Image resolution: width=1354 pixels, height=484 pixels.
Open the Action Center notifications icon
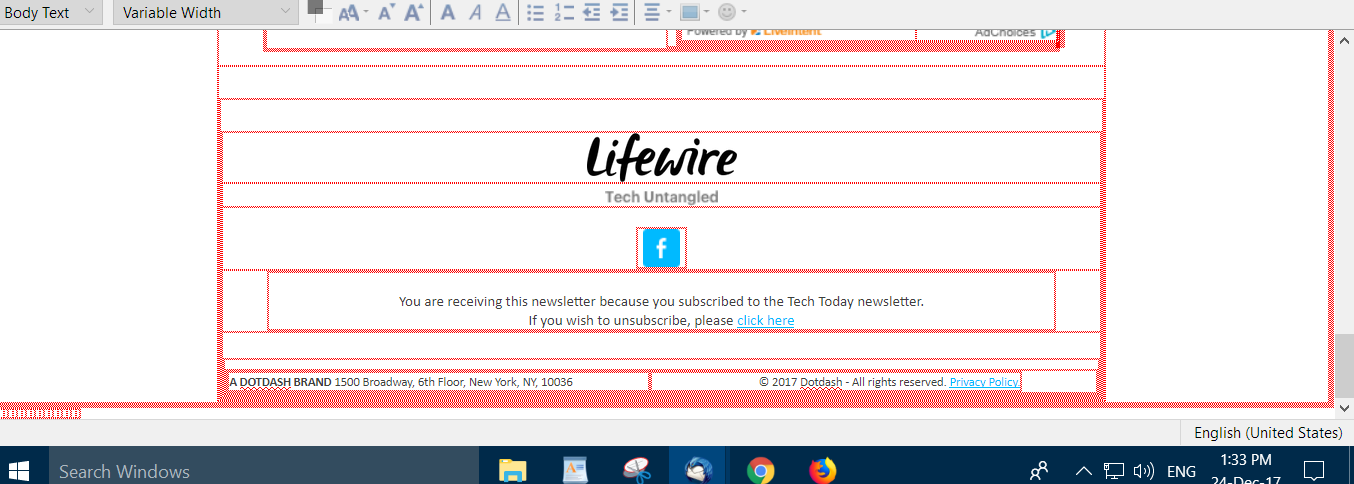coord(1315,470)
